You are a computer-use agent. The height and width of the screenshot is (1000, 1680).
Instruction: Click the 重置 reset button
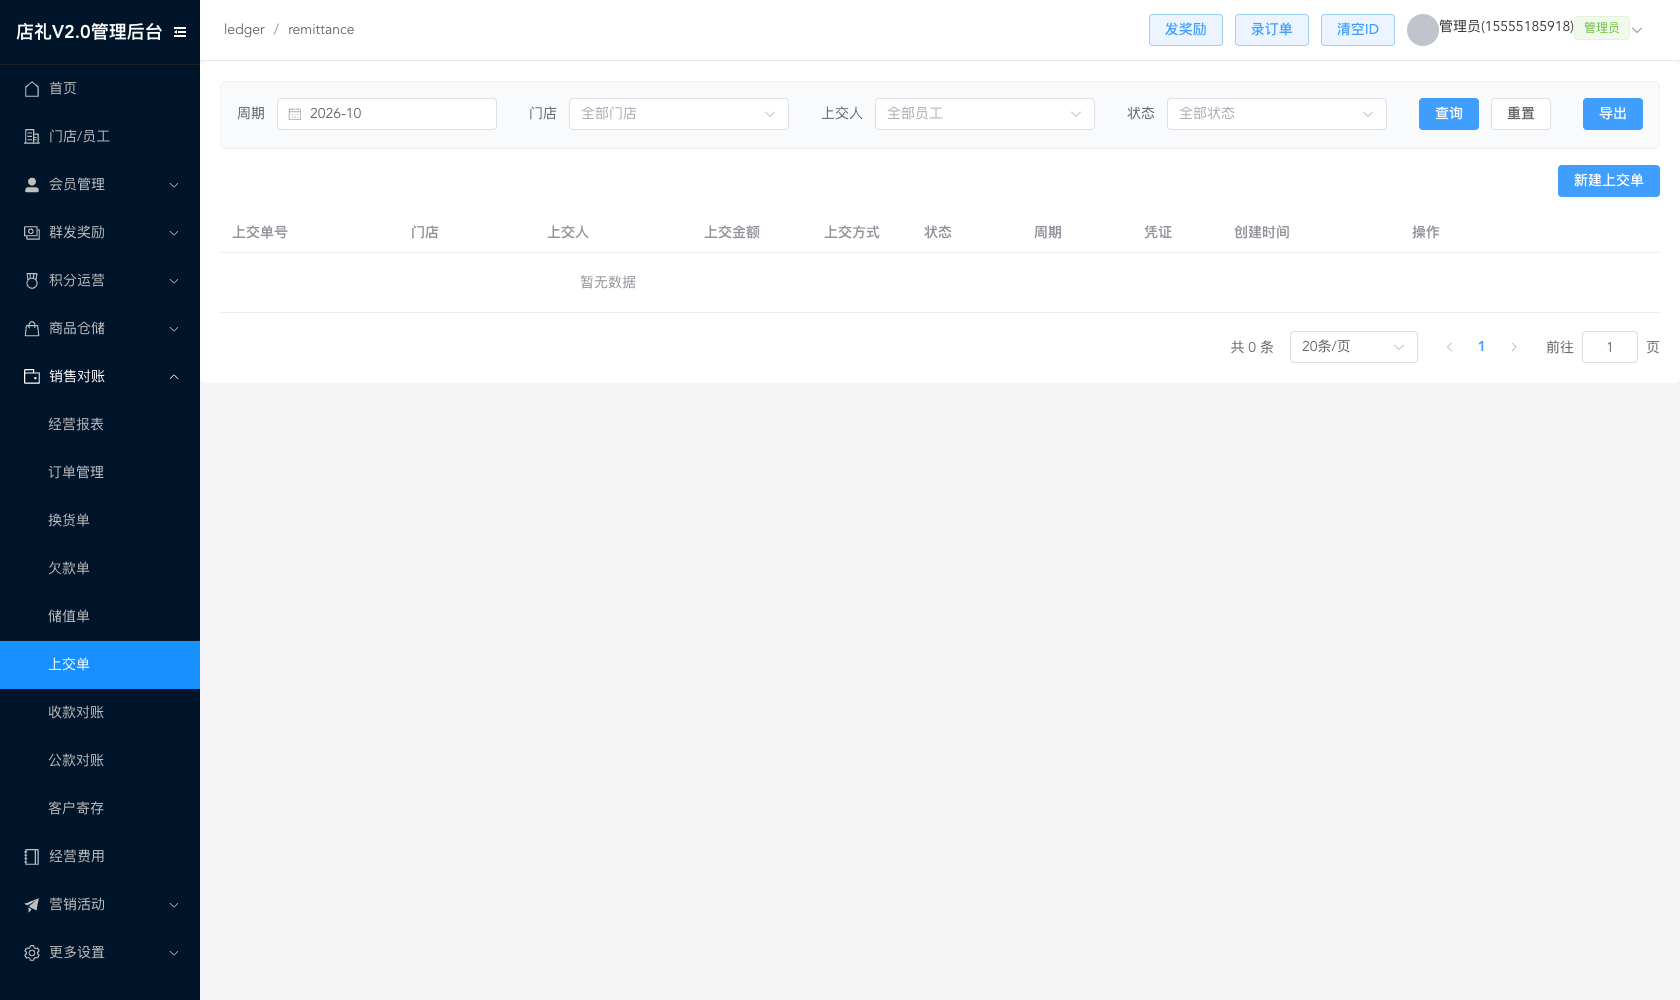pyautogui.click(x=1521, y=114)
